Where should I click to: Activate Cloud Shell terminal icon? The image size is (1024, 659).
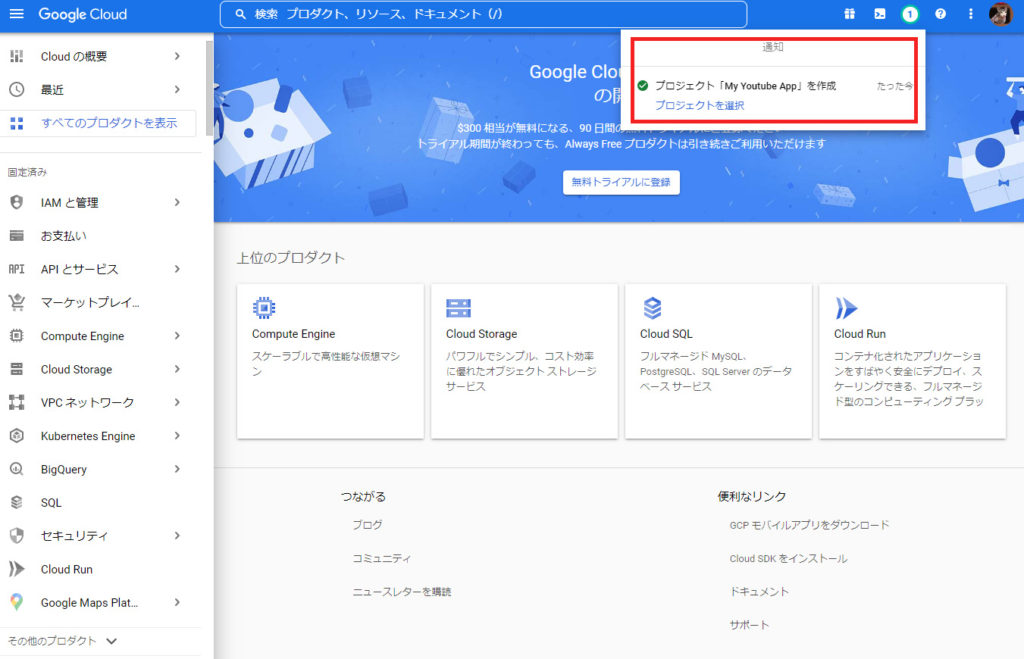click(x=880, y=14)
